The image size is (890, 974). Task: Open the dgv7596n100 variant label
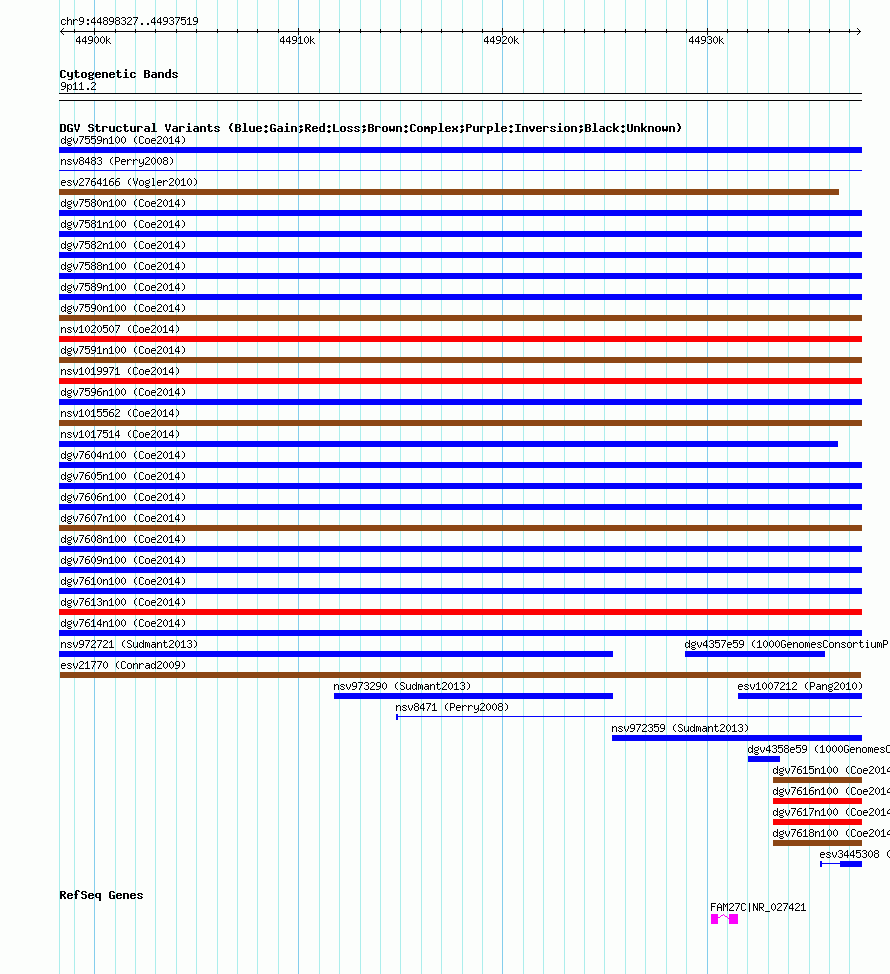tap(123, 393)
